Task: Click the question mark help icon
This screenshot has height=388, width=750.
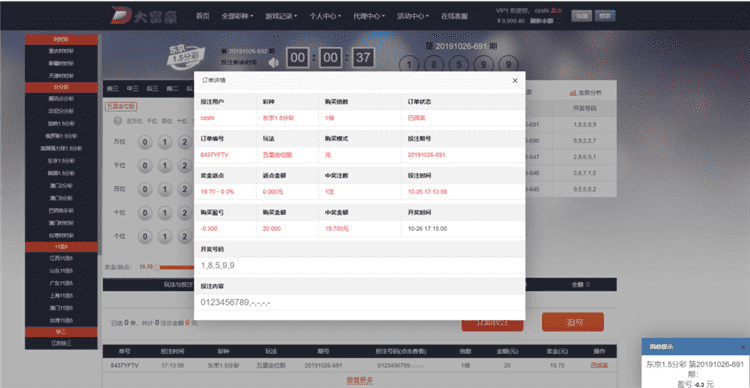Action: point(117,121)
